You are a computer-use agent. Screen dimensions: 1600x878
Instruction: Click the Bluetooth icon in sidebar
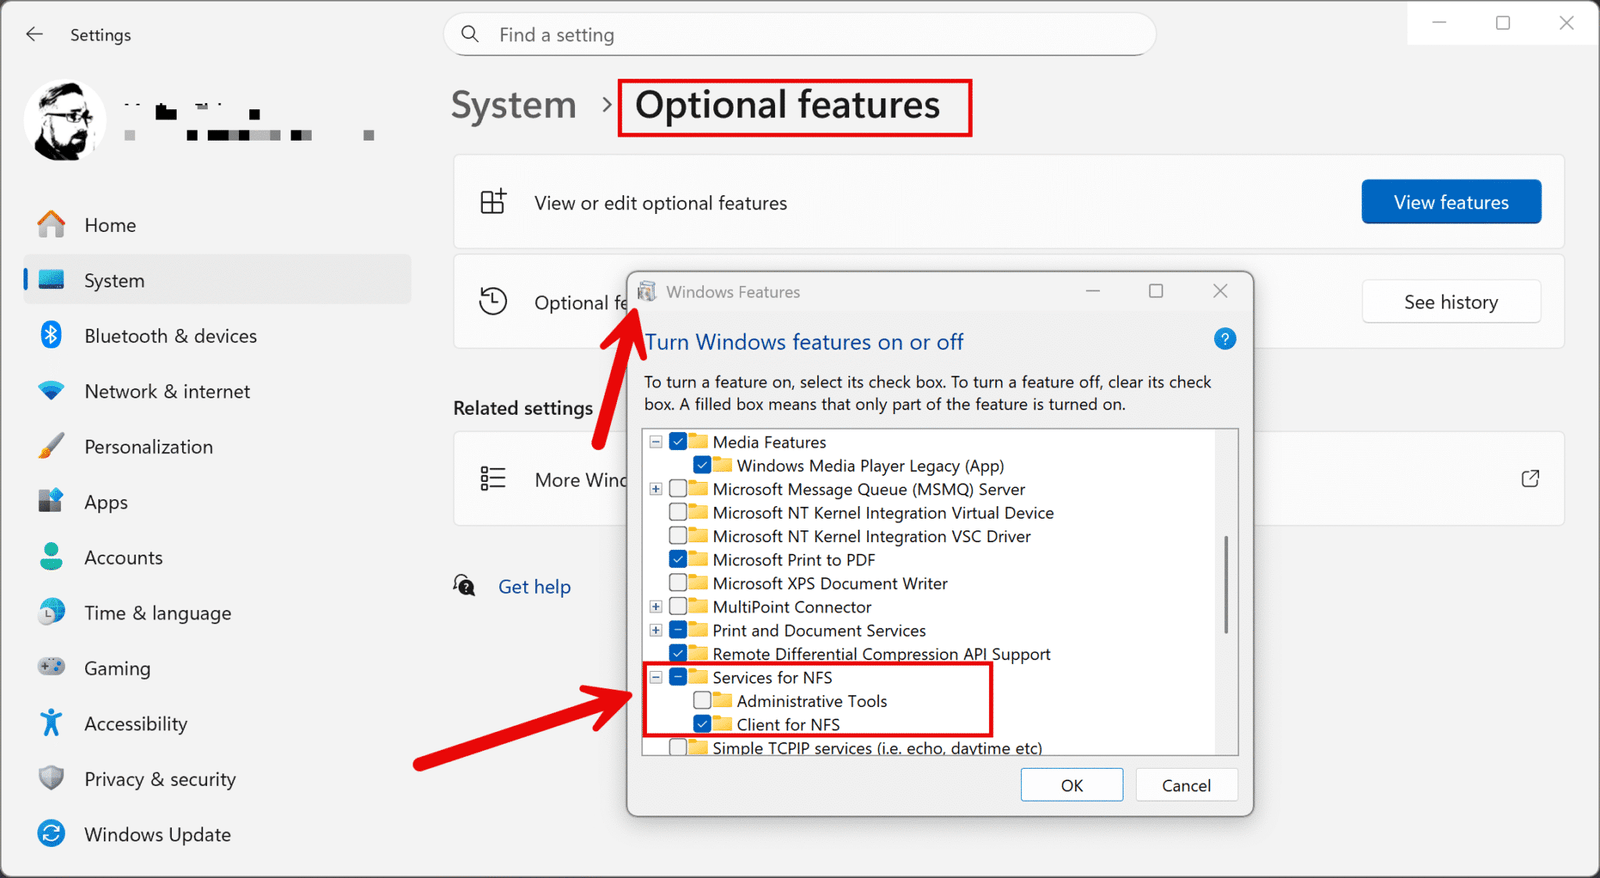click(x=51, y=335)
